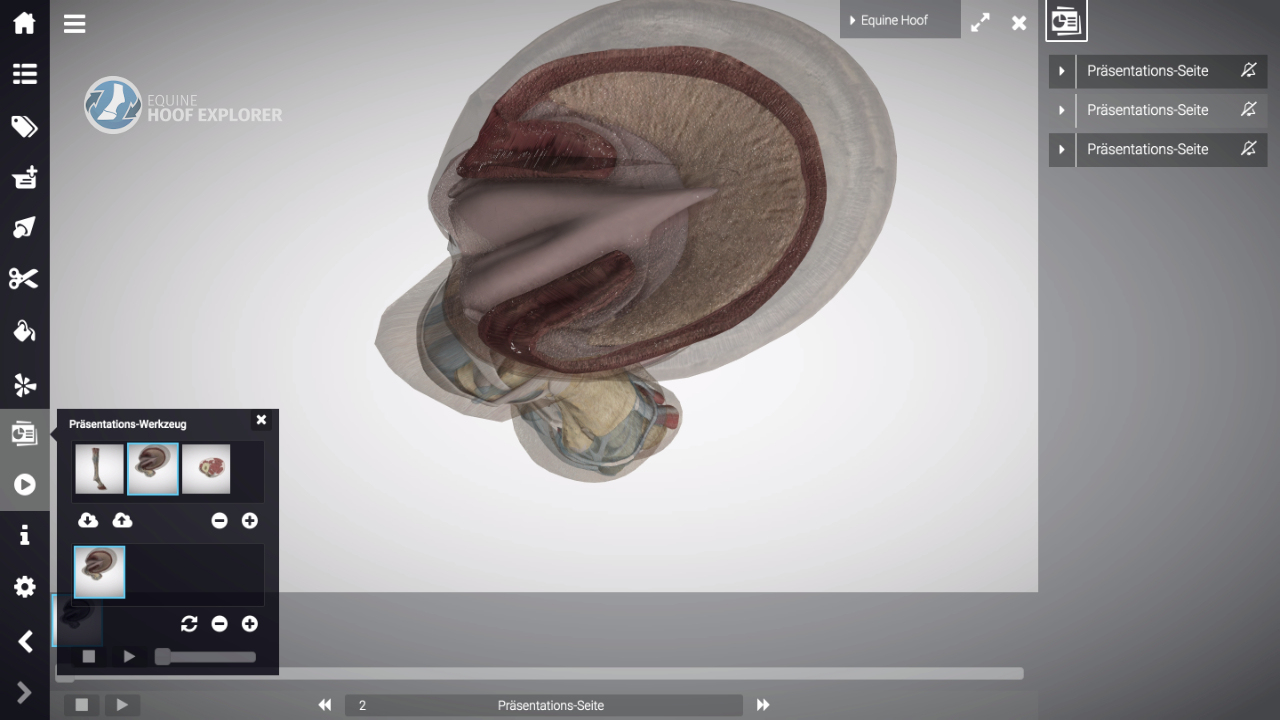
Task: Click the bottom timeline scrubber bar
Action: pos(539,674)
